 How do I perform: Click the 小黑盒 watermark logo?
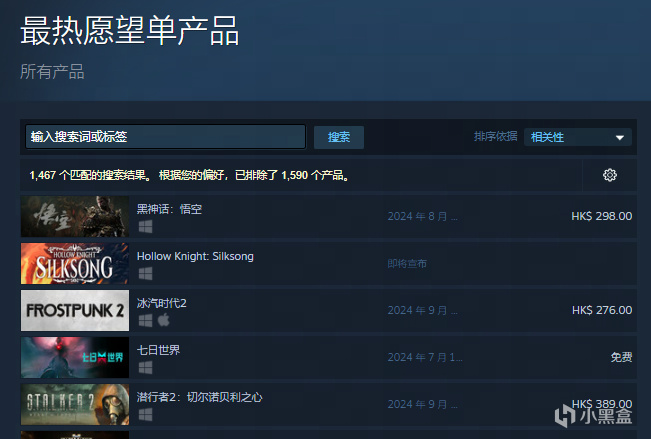click(593, 416)
